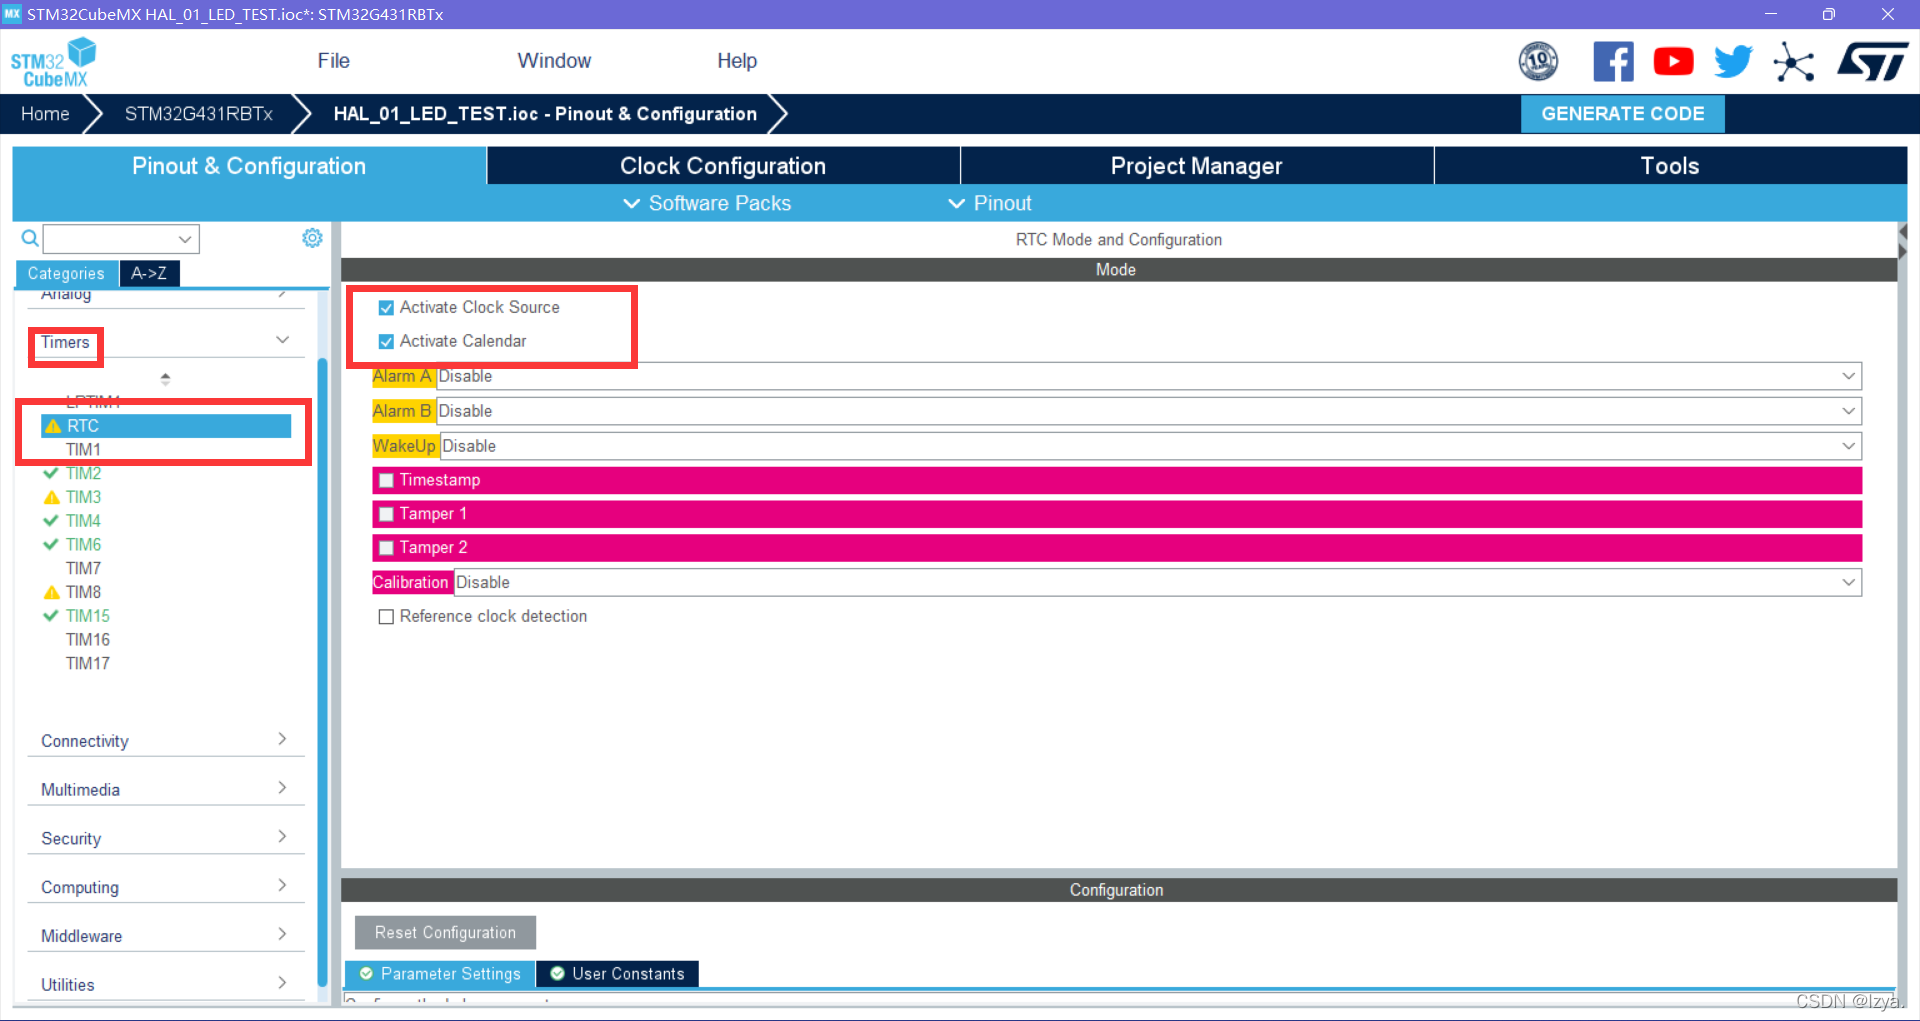This screenshot has height=1021, width=1920.
Task: Click the search magnifier icon
Action: (x=30, y=238)
